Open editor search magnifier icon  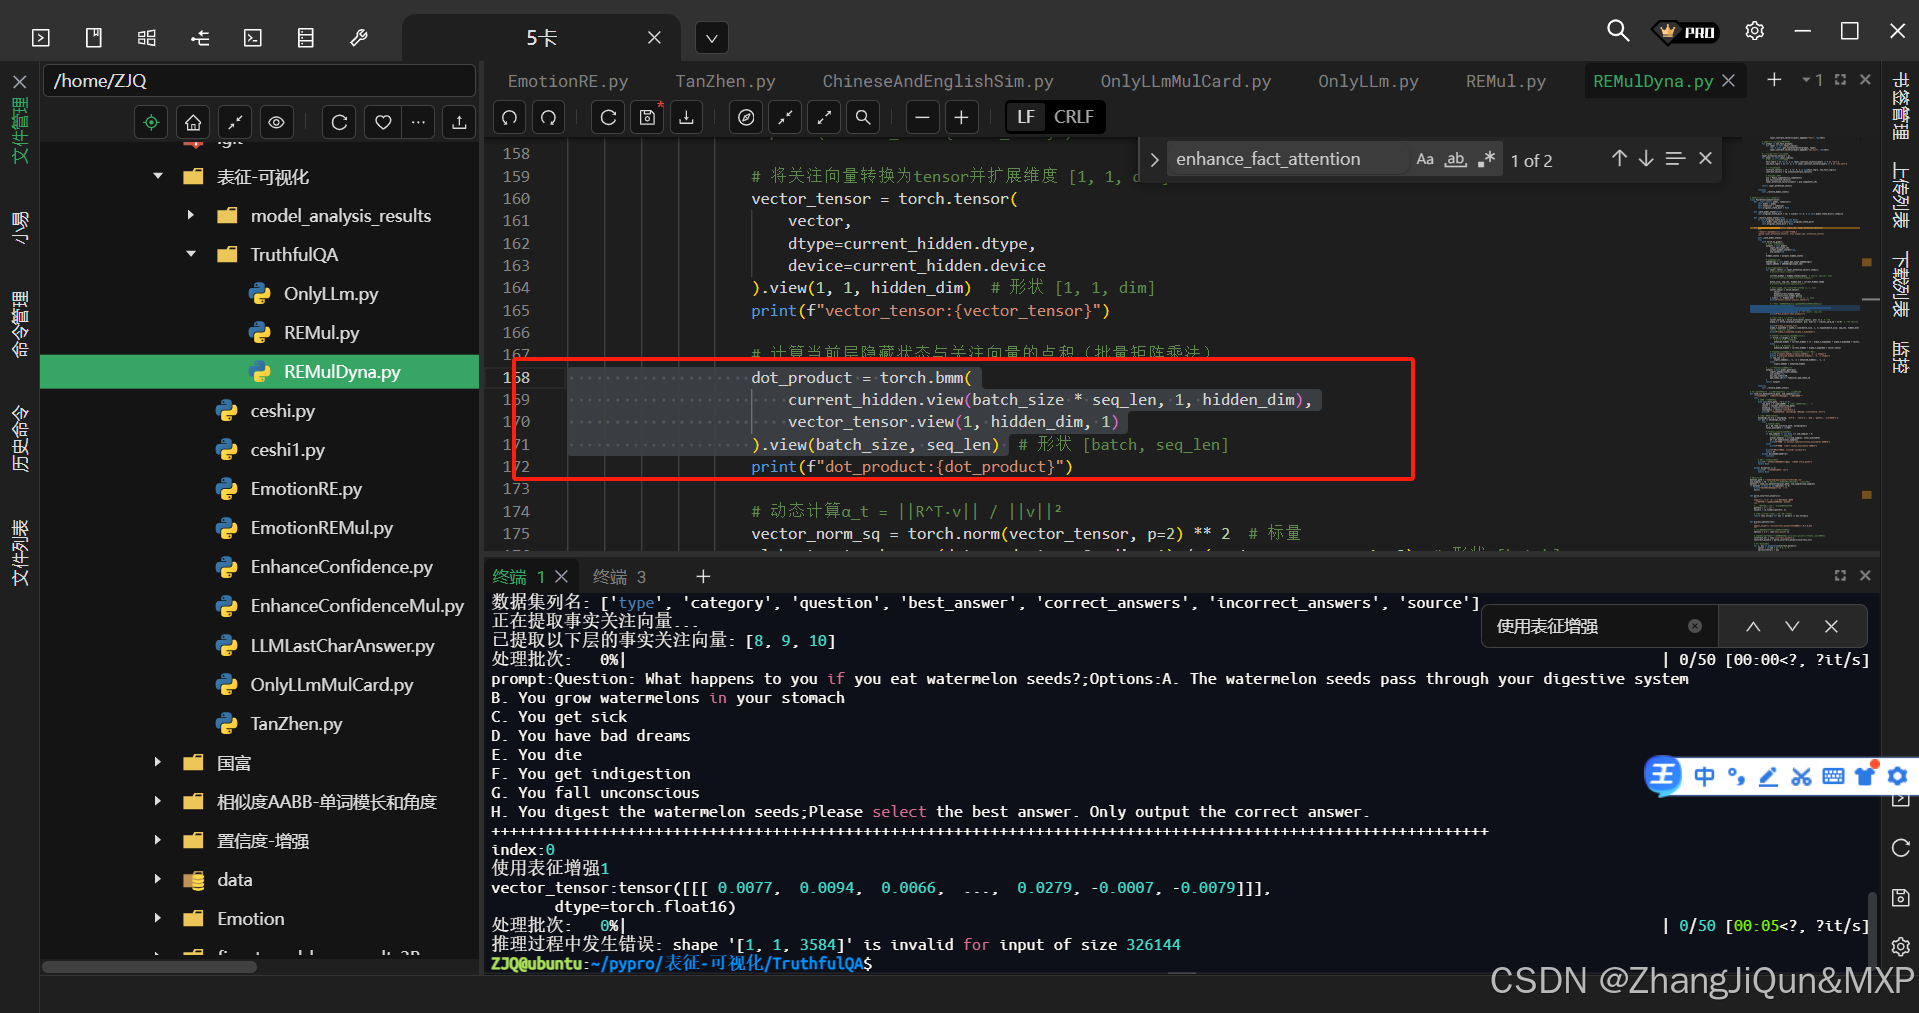863,117
